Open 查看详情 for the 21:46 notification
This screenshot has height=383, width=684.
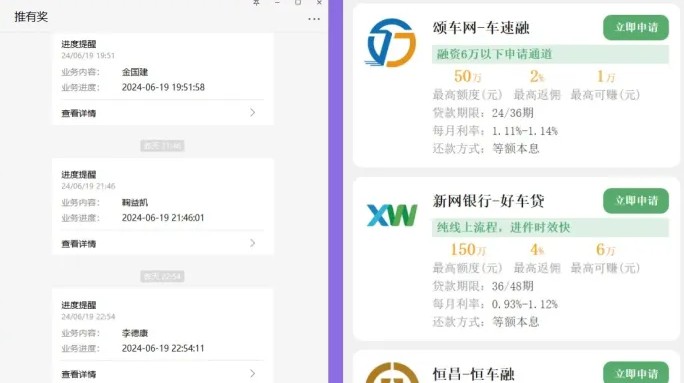[x=79, y=244]
